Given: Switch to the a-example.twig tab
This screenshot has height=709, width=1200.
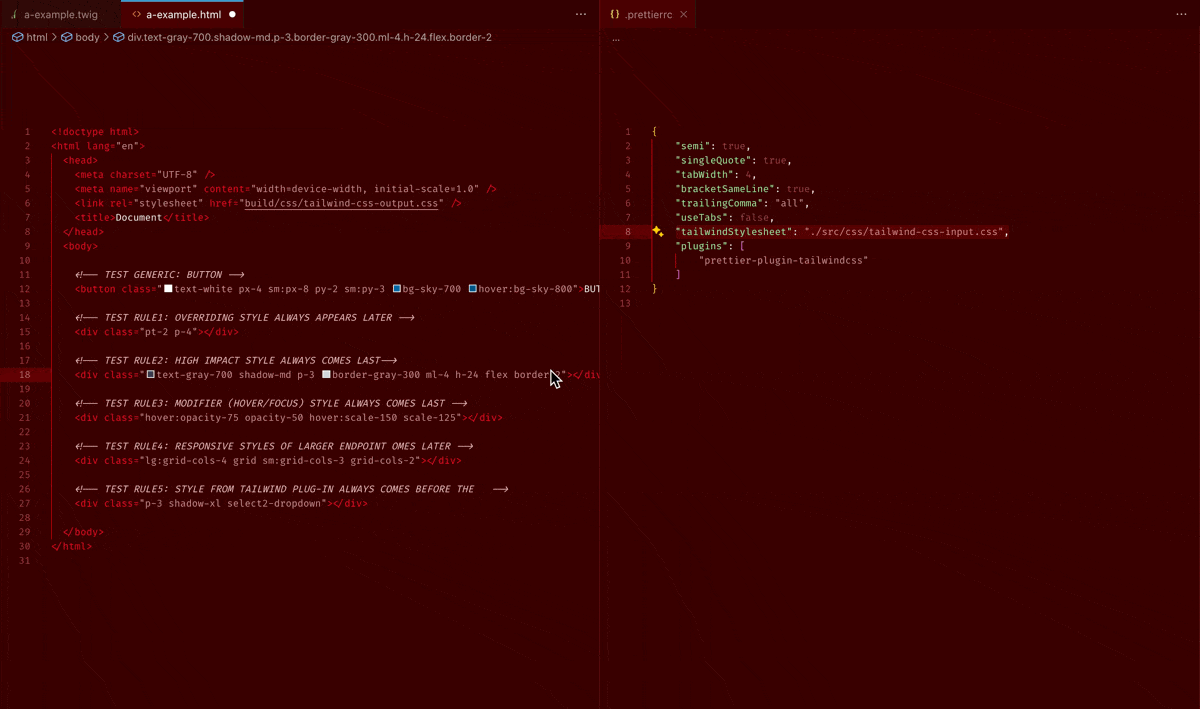Looking at the screenshot, I should pyautogui.click(x=60, y=15).
